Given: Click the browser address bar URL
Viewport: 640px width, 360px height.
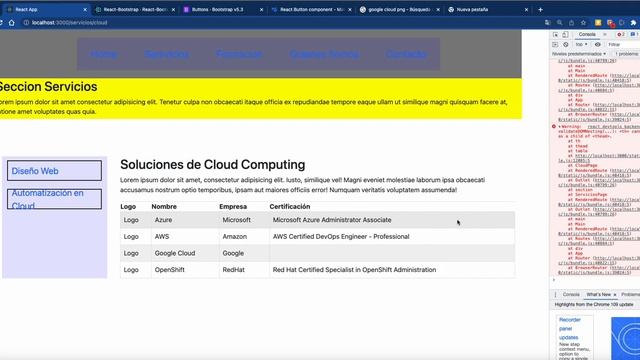Looking at the screenshot, I should tap(69, 23).
